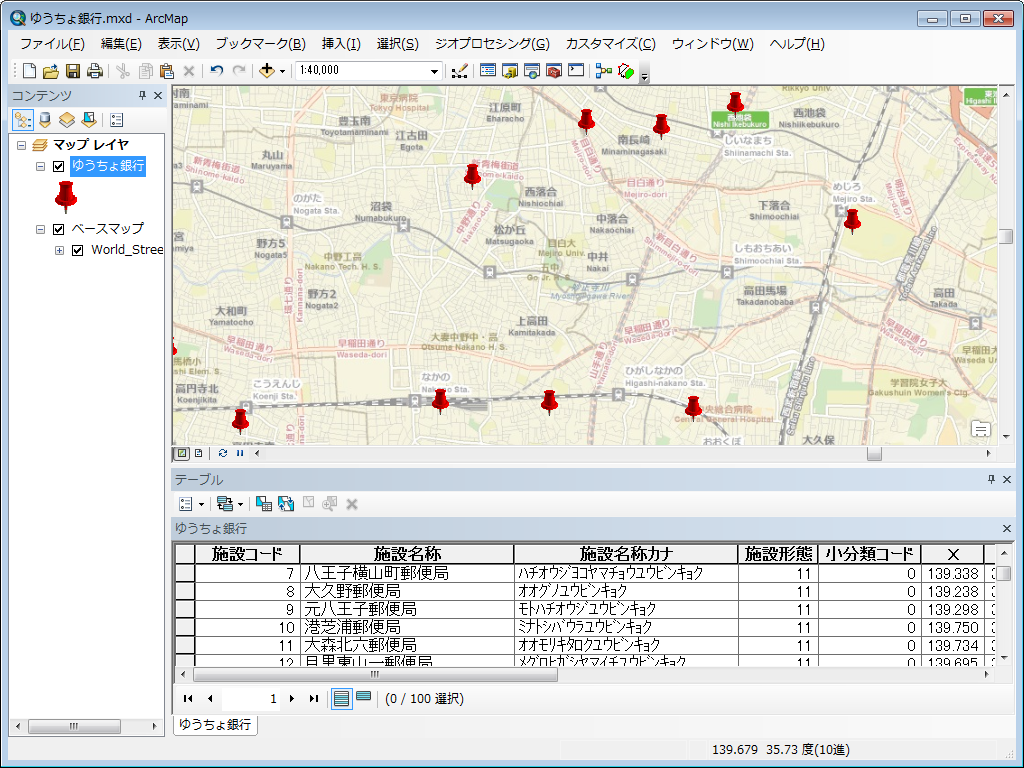Viewport: 1024px width, 768px height.
Task: Sort by 施設名称 column header
Action: tap(407, 554)
